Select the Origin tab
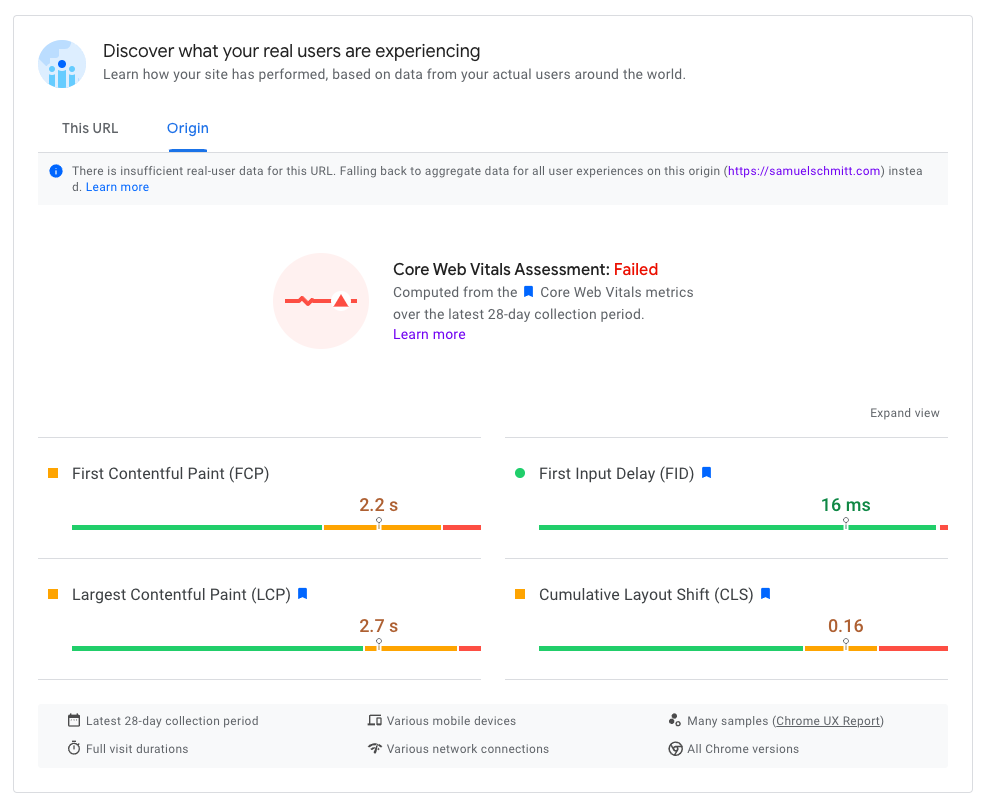The width and height of the screenshot is (993, 808). pos(187,129)
